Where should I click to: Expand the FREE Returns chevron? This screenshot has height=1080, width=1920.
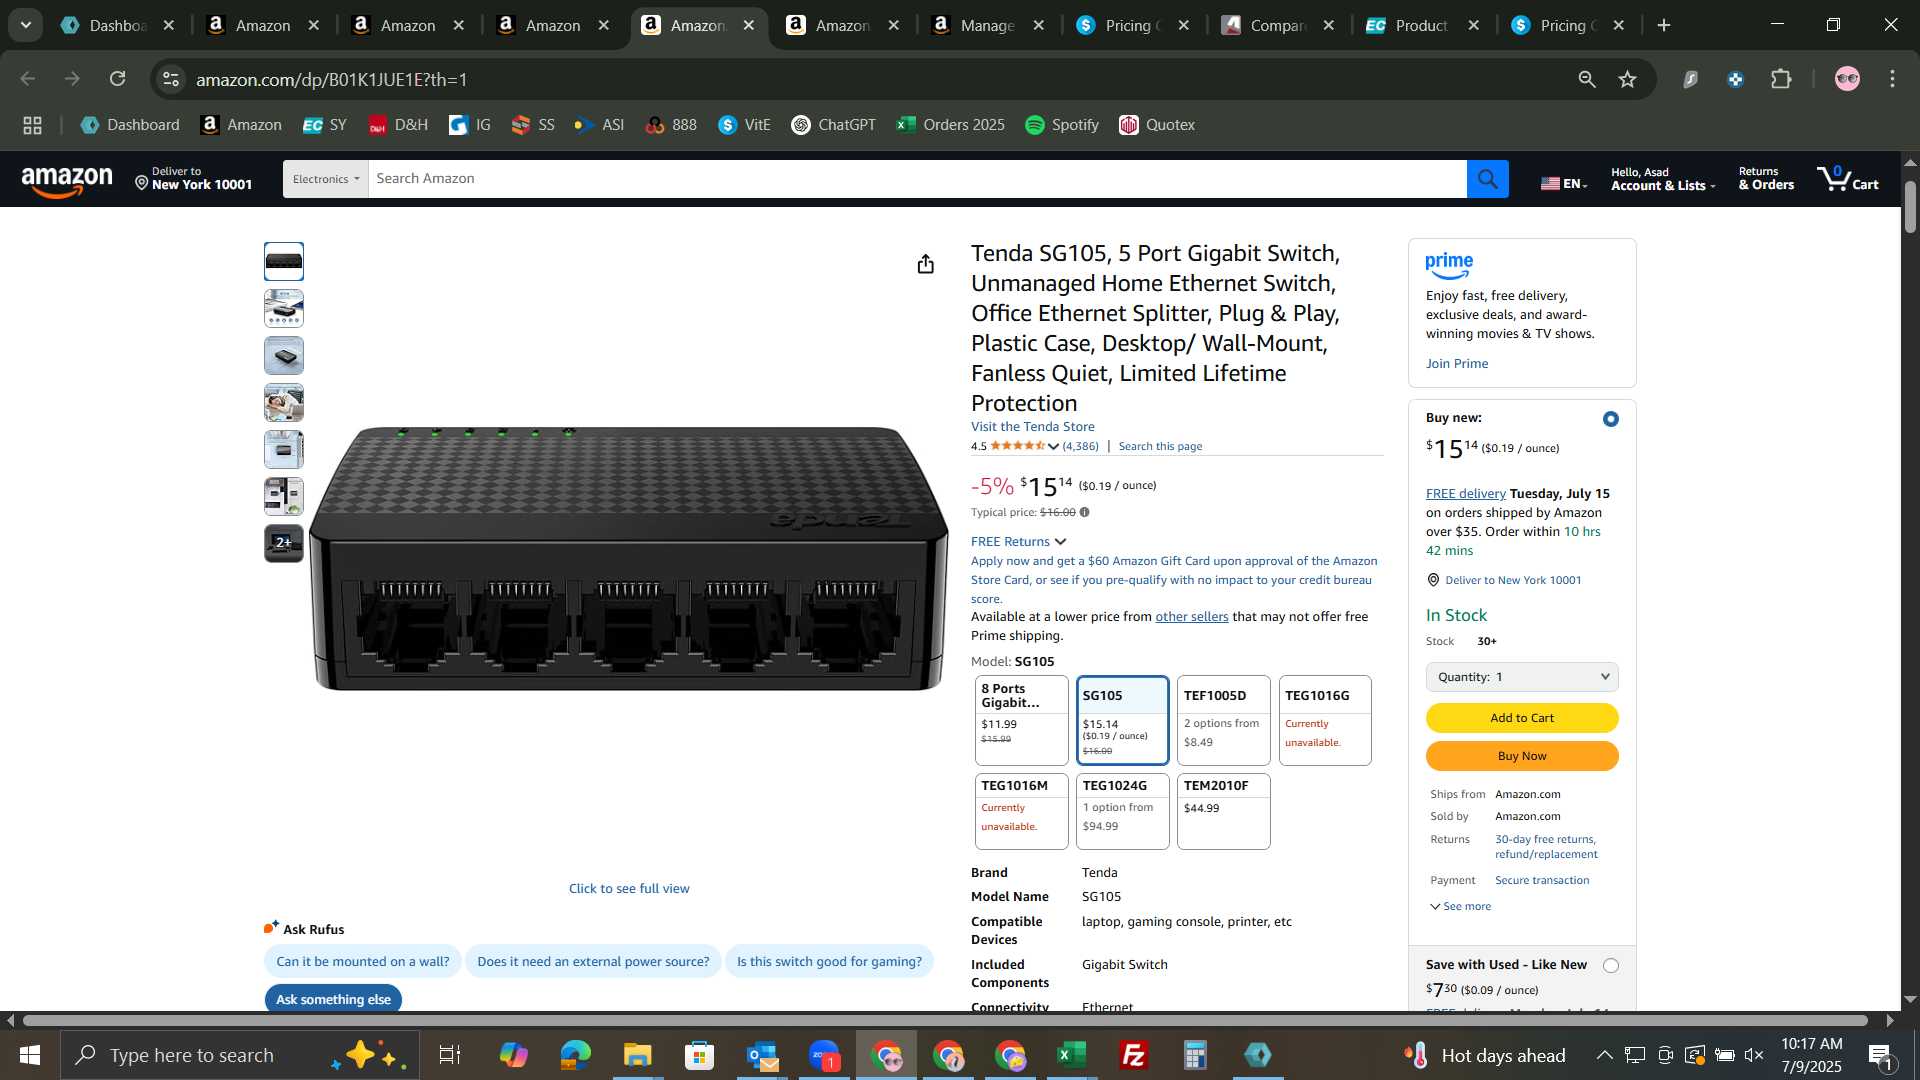(x=1060, y=542)
